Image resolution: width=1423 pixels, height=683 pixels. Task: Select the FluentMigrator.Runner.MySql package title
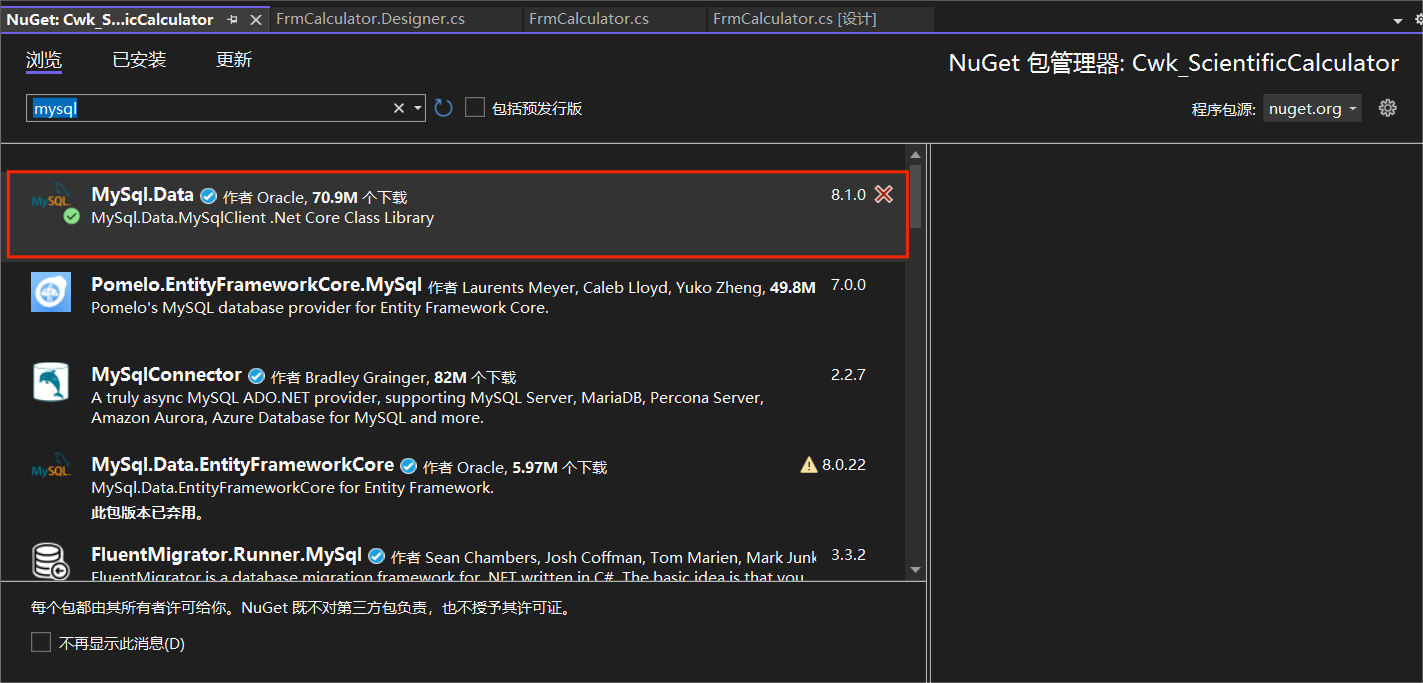(226, 555)
